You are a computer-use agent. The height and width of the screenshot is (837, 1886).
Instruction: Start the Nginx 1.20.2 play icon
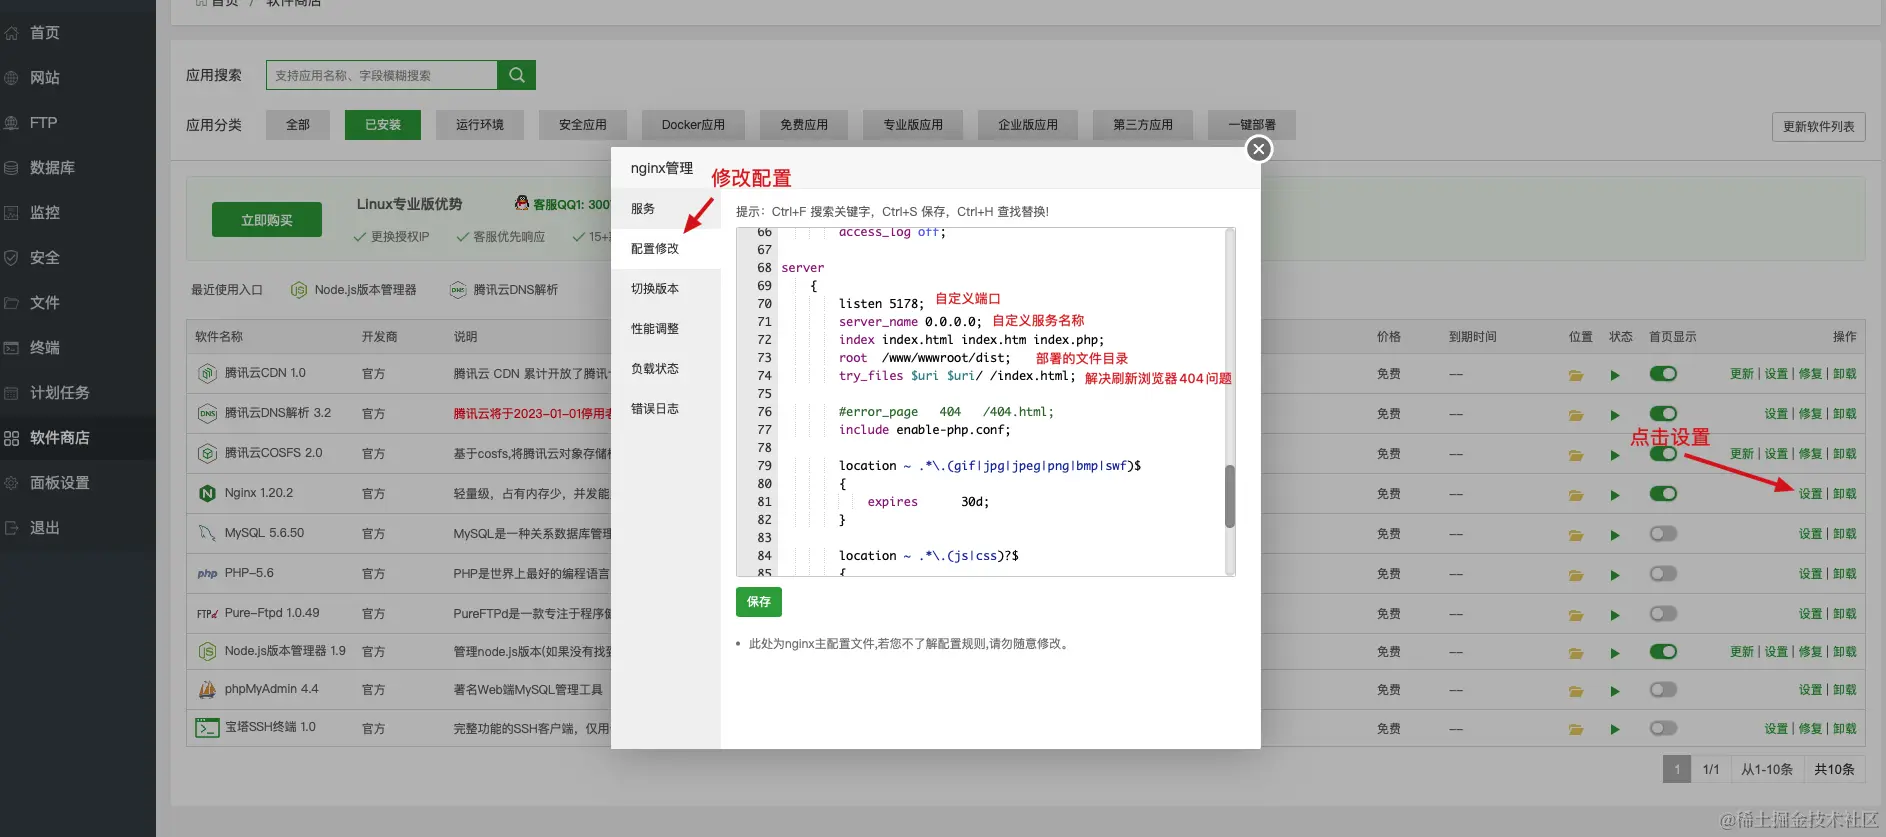[1614, 495]
